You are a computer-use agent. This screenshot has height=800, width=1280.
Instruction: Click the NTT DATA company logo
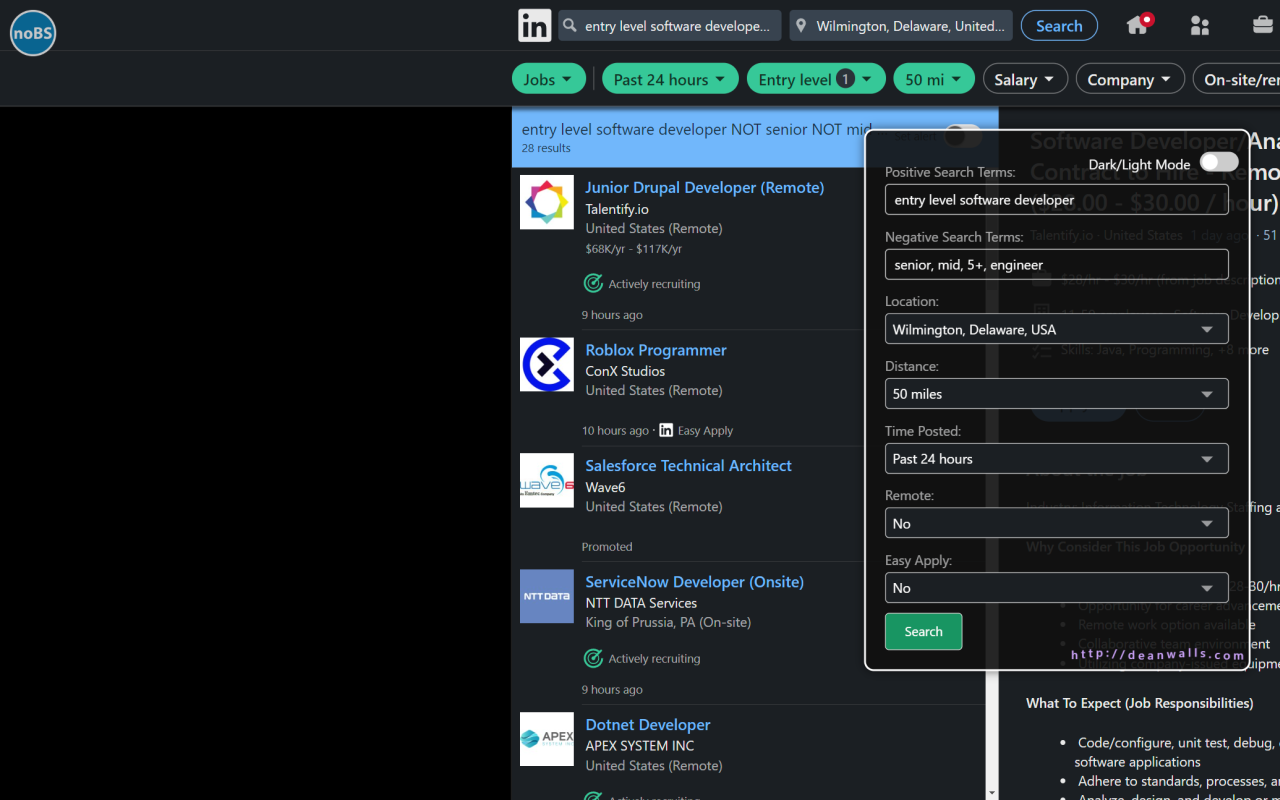547,596
